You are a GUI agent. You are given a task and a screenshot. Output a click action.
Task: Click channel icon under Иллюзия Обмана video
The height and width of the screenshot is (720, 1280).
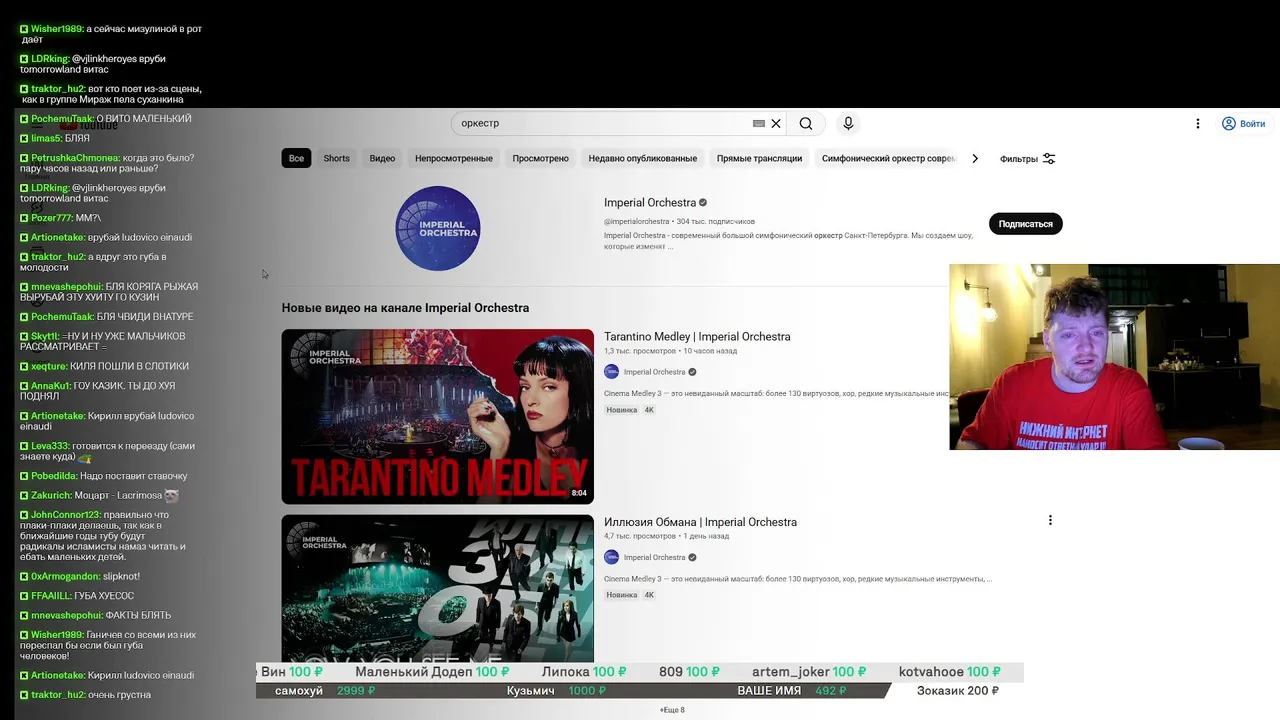[x=611, y=557]
